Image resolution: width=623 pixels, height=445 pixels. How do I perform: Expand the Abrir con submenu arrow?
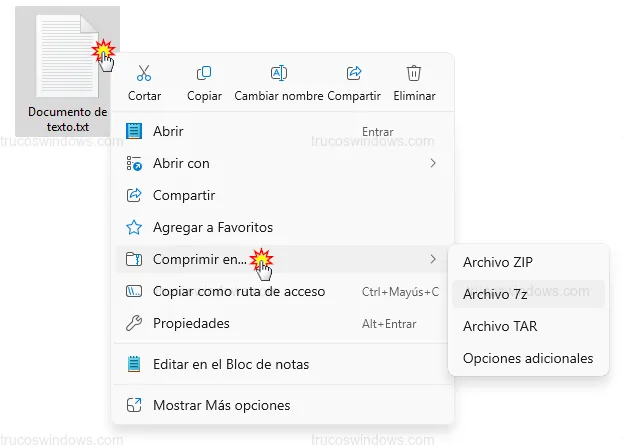[433, 163]
